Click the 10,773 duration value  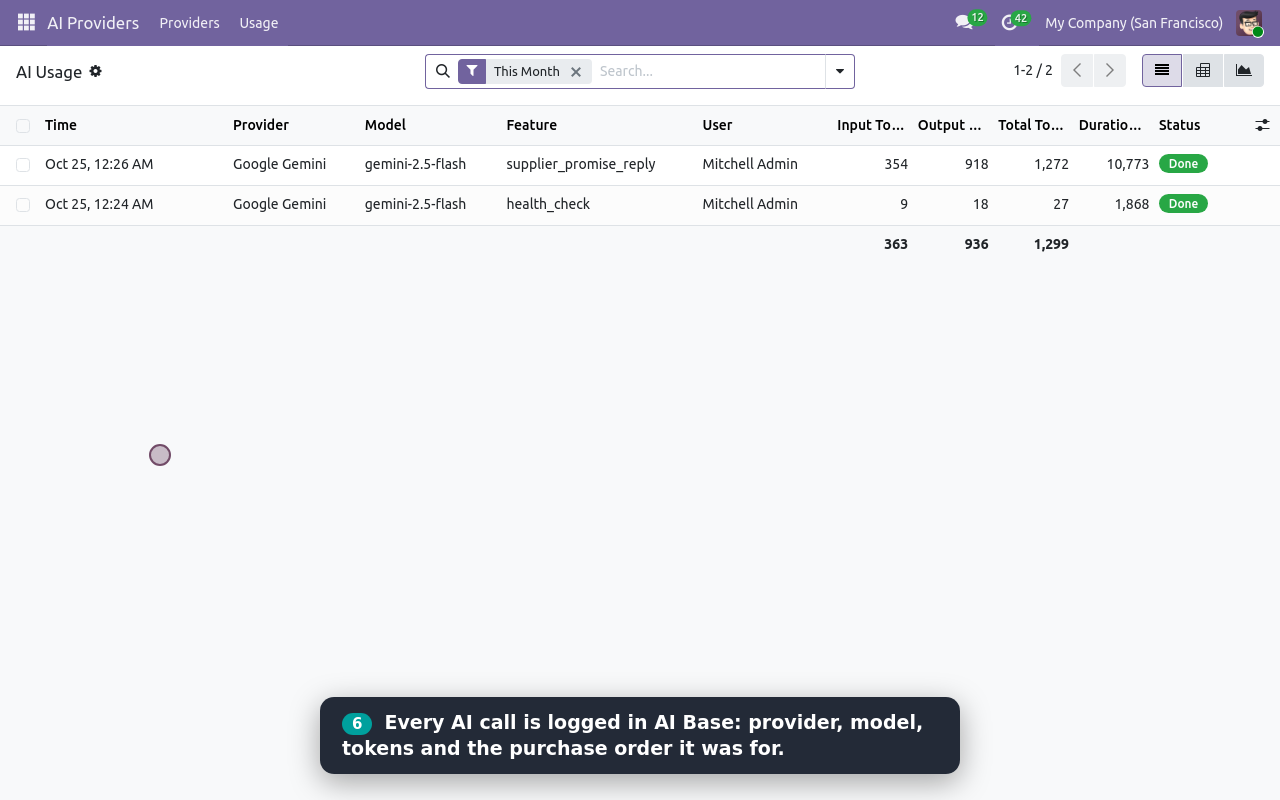[1128, 164]
